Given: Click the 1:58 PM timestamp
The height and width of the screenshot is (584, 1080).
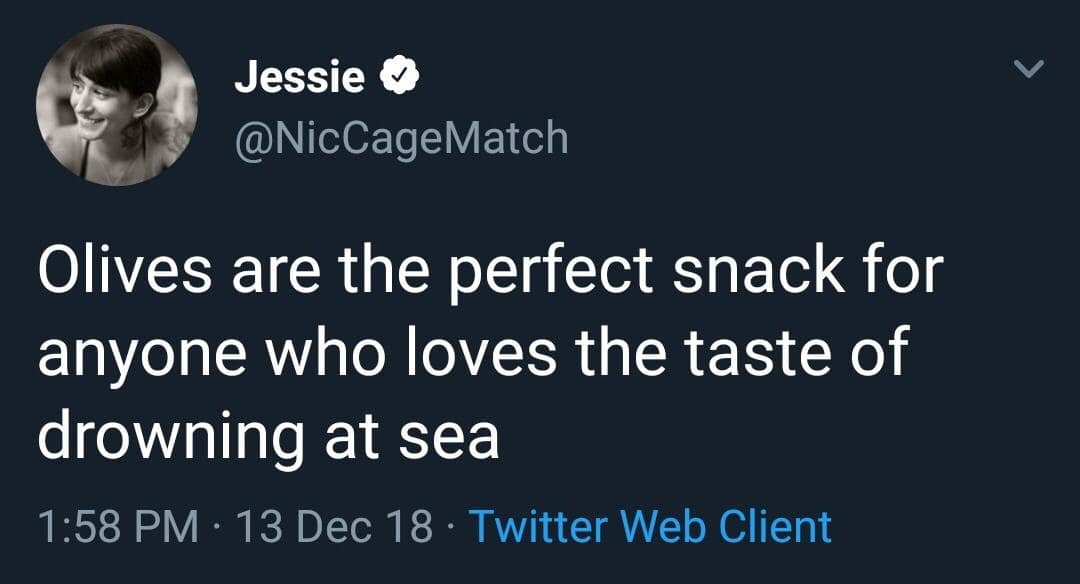Looking at the screenshot, I should pos(117,526).
